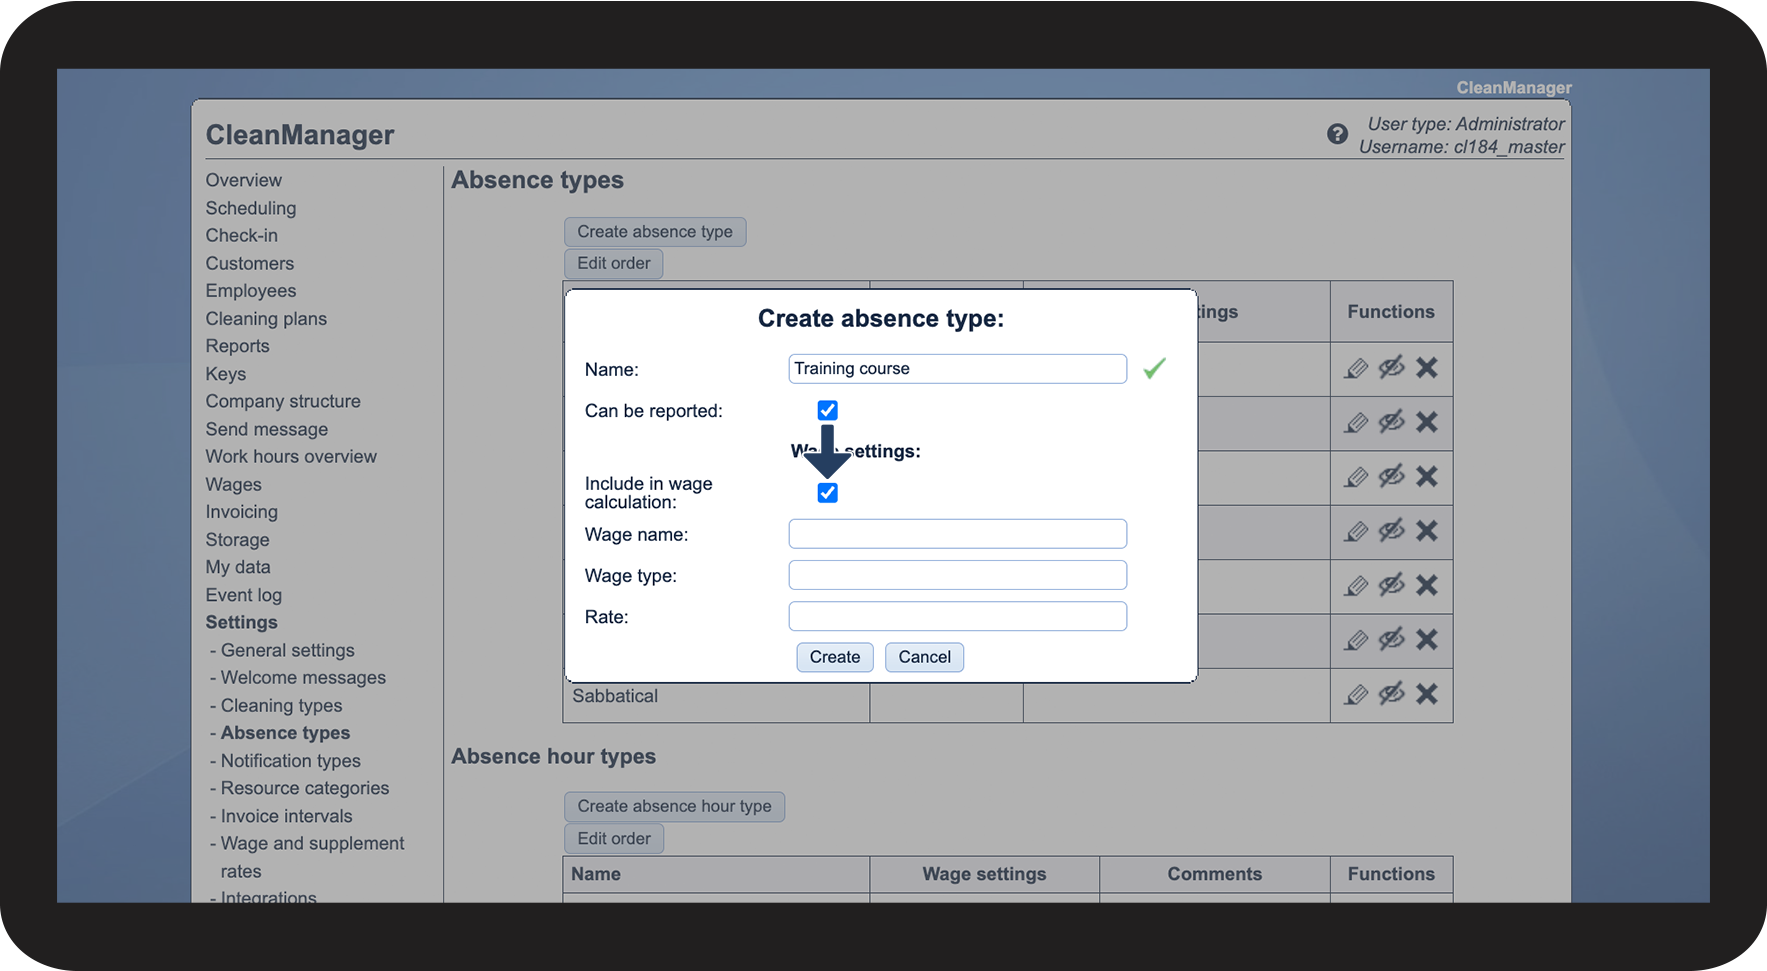Click the X delete icon in the first table row
Image resolution: width=1767 pixels, height=971 pixels.
1427,368
